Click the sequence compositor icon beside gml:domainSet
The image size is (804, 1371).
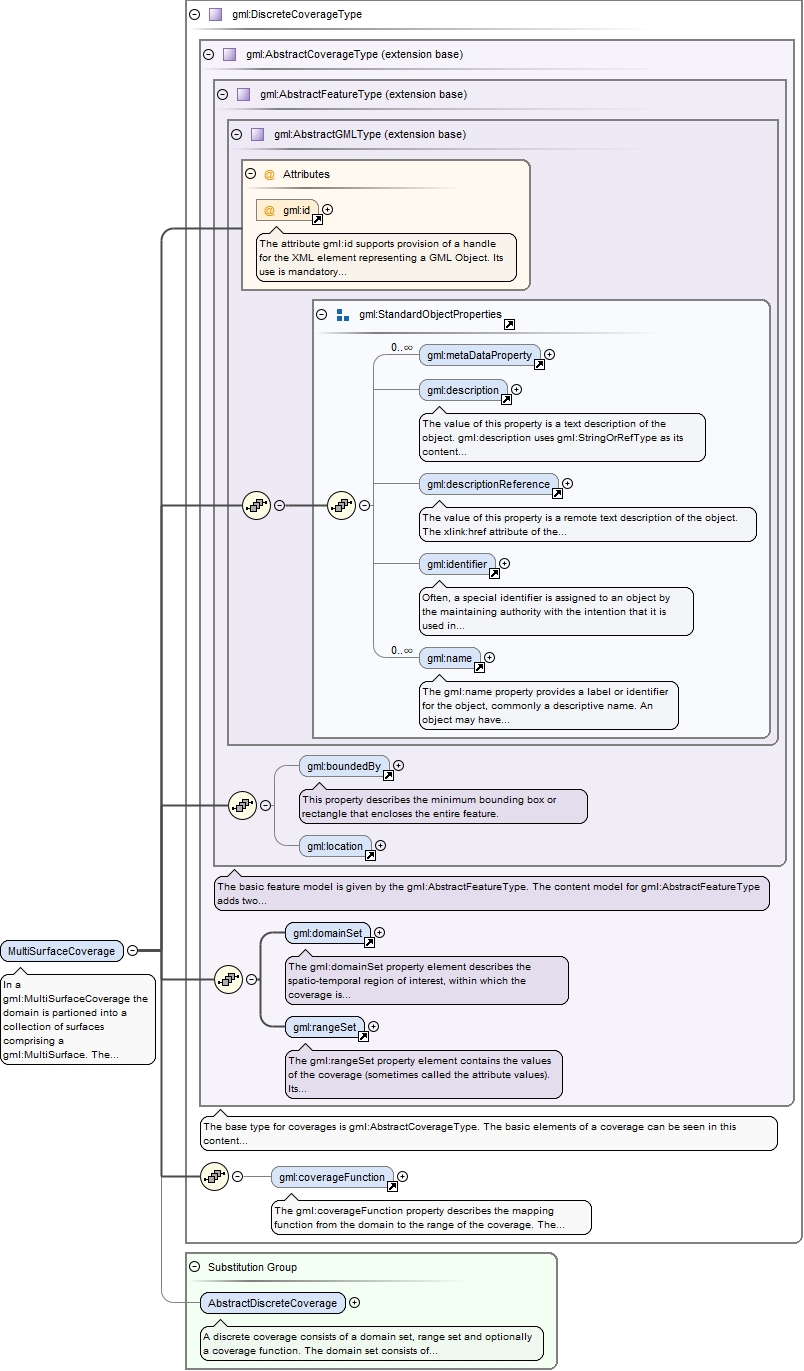pos(229,980)
